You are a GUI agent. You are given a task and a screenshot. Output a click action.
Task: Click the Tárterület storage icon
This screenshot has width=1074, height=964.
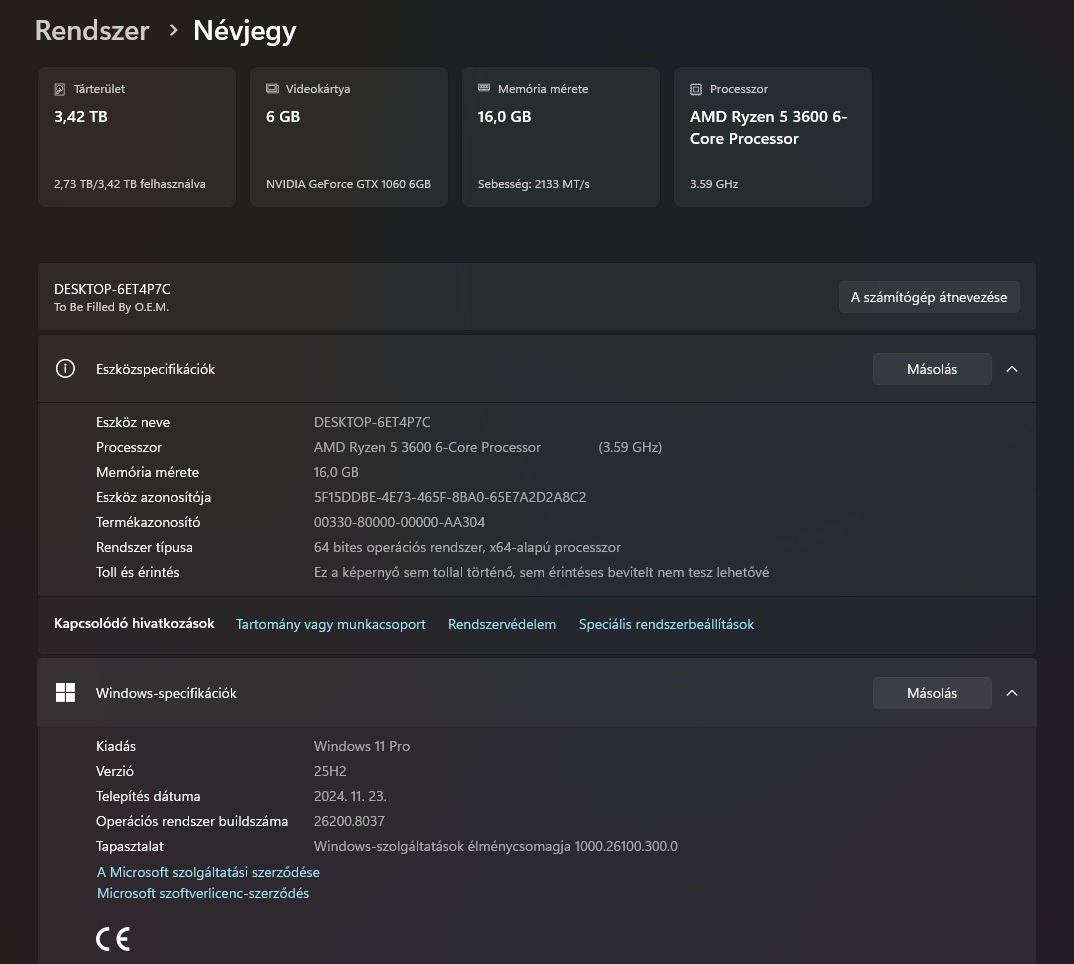point(60,89)
